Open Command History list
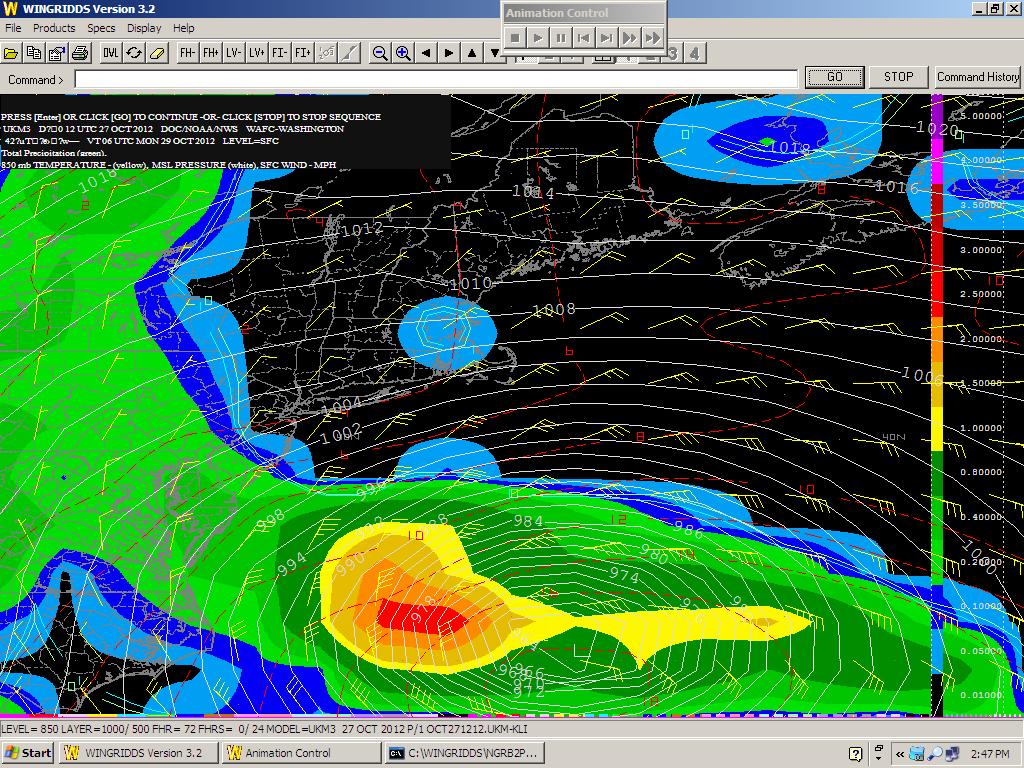Image resolution: width=1024 pixels, height=768 pixels. (x=977, y=77)
